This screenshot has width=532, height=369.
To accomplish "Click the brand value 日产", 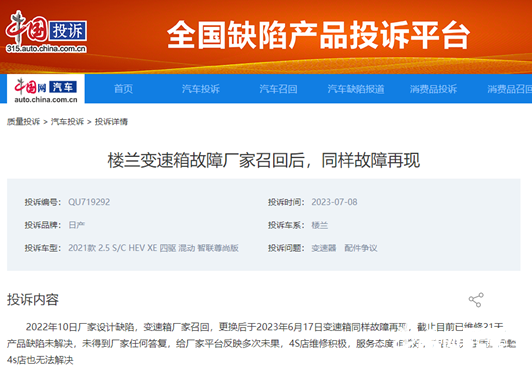I will [x=77, y=225].
